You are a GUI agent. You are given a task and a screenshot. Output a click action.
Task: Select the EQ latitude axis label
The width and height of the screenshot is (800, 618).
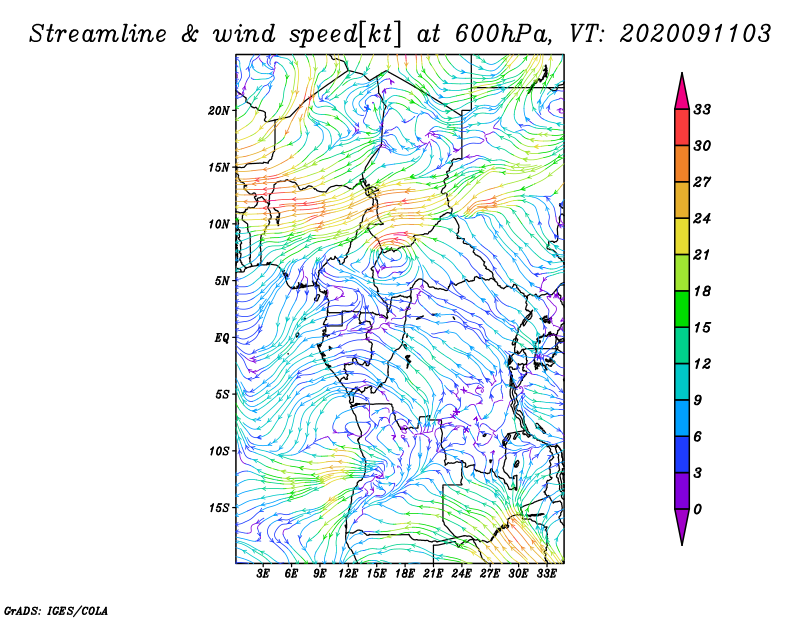point(224,337)
